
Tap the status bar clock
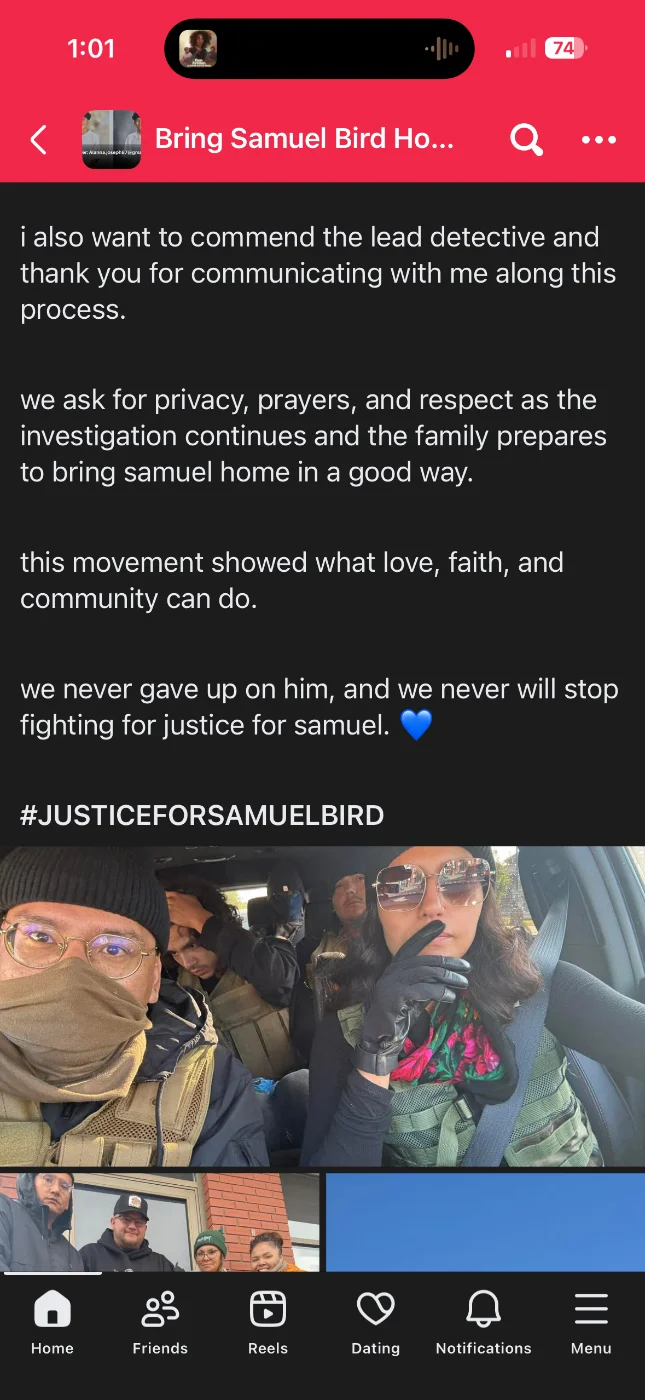(91, 48)
